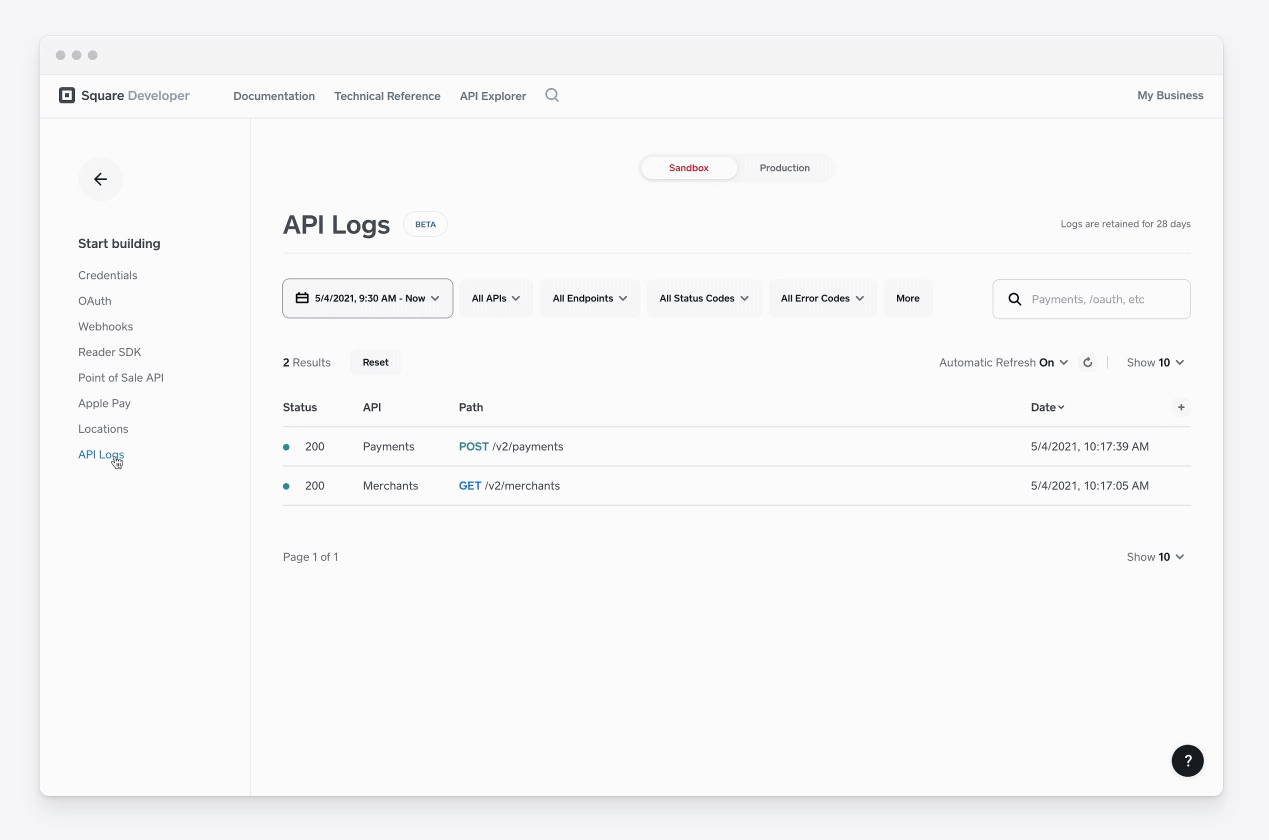Image resolution: width=1269 pixels, height=840 pixels.
Task: Open Technical Reference in top navigation
Action: [387, 96]
